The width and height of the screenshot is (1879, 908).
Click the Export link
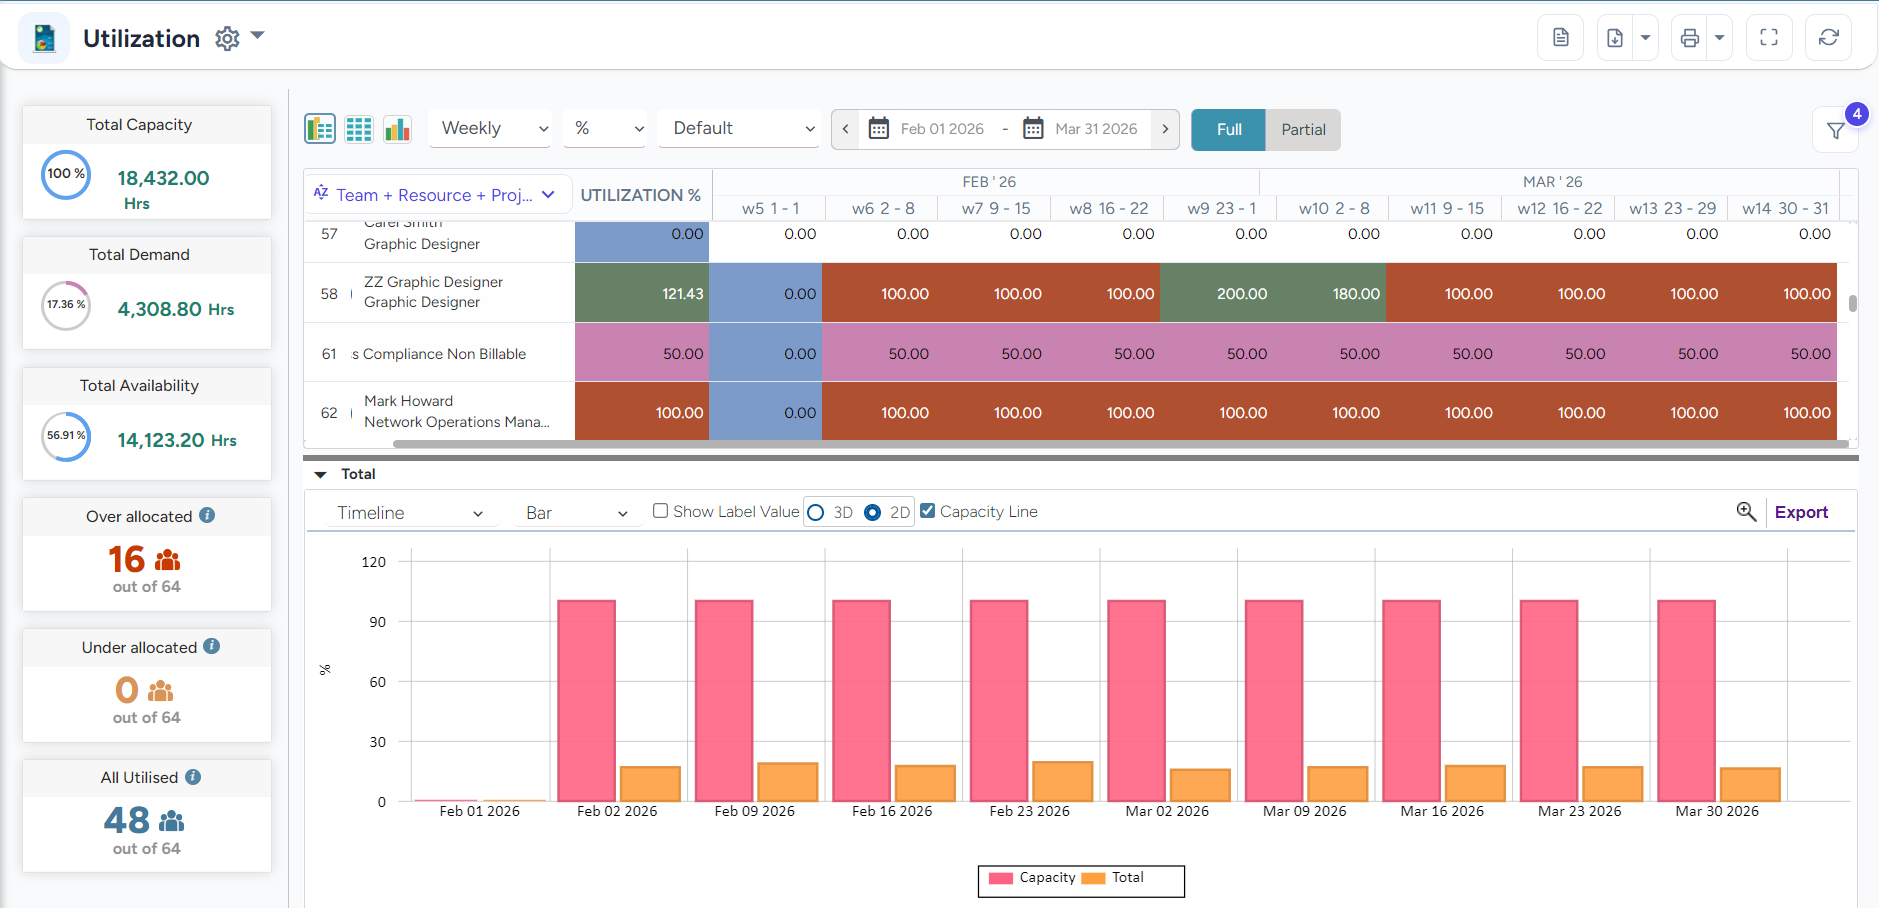(x=1800, y=512)
